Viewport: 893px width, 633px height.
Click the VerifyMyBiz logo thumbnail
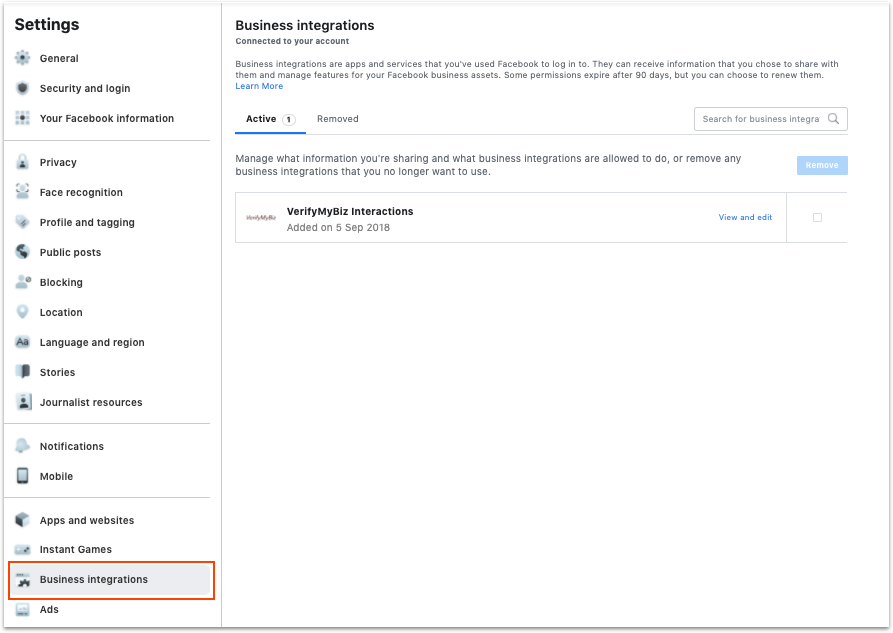pos(261,217)
